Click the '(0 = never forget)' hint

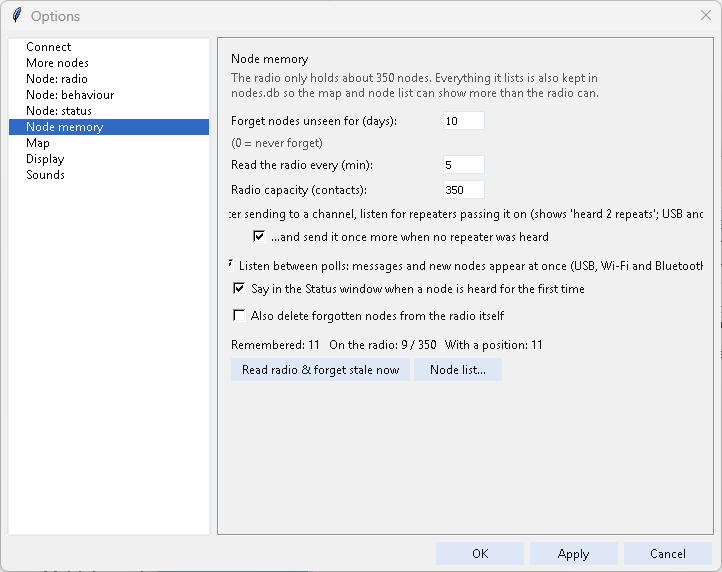point(277,143)
